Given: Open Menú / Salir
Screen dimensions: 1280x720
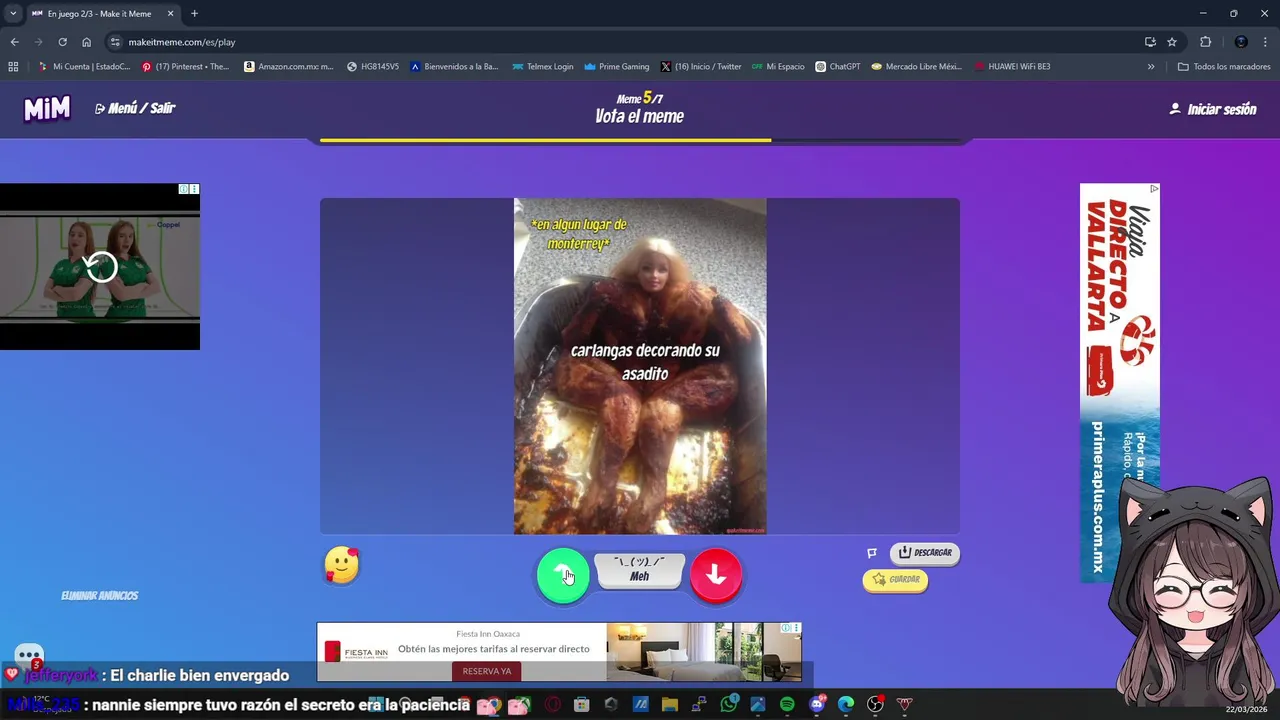Looking at the screenshot, I should tap(135, 108).
